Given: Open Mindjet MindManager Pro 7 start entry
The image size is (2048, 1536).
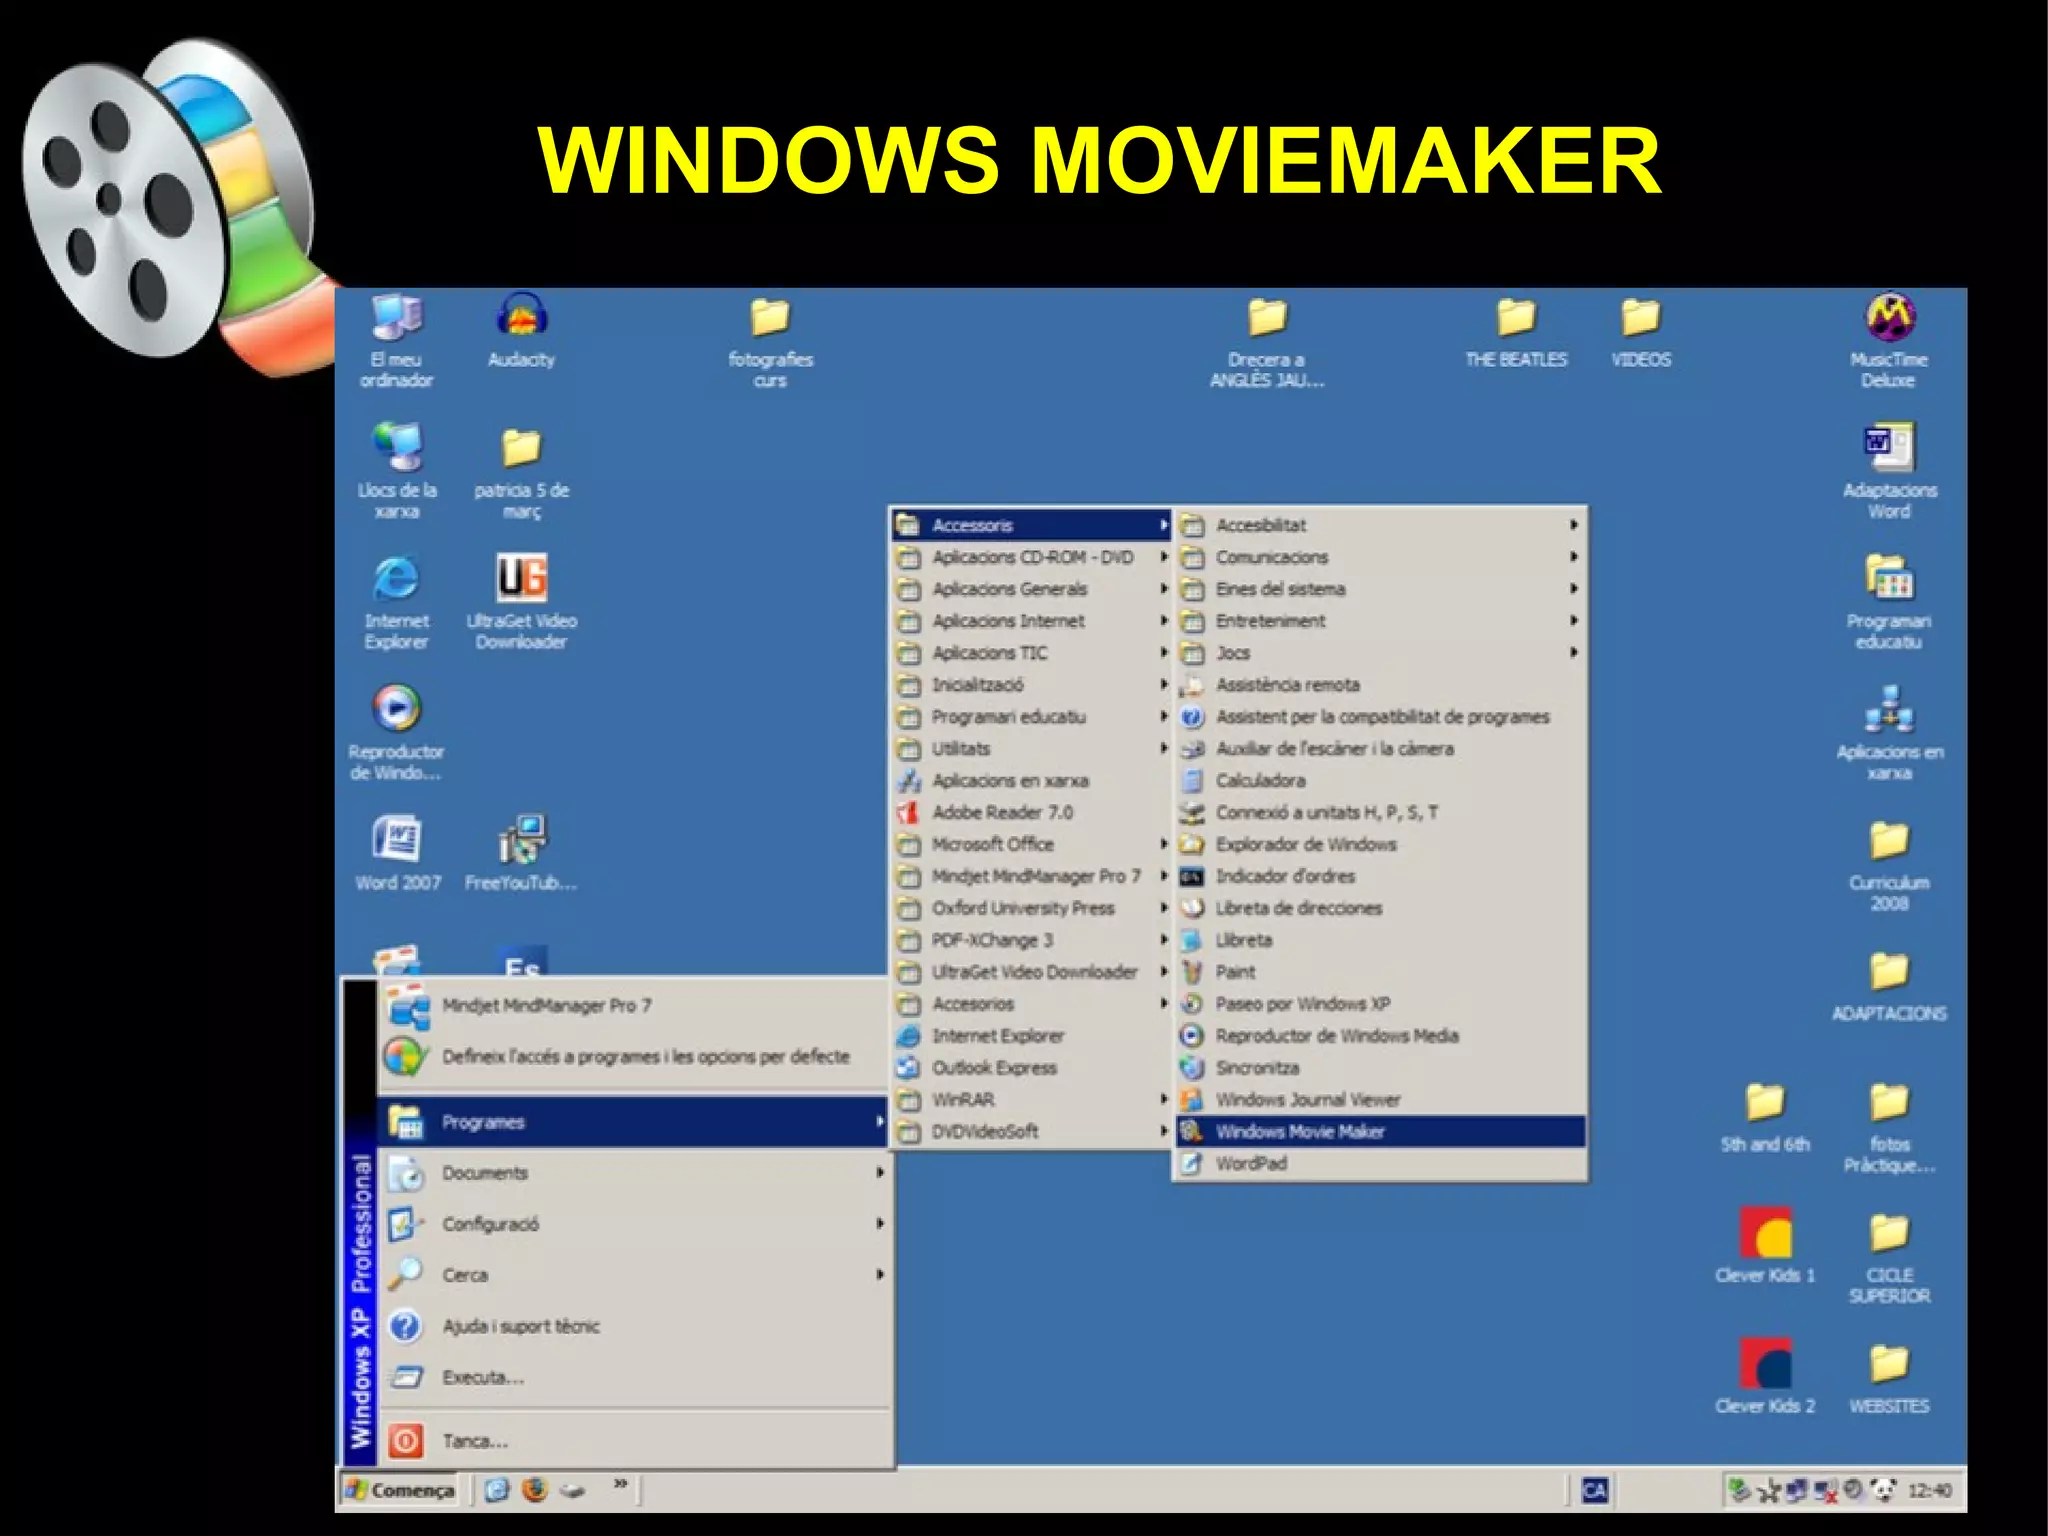Looking at the screenshot, I should 633,1005.
